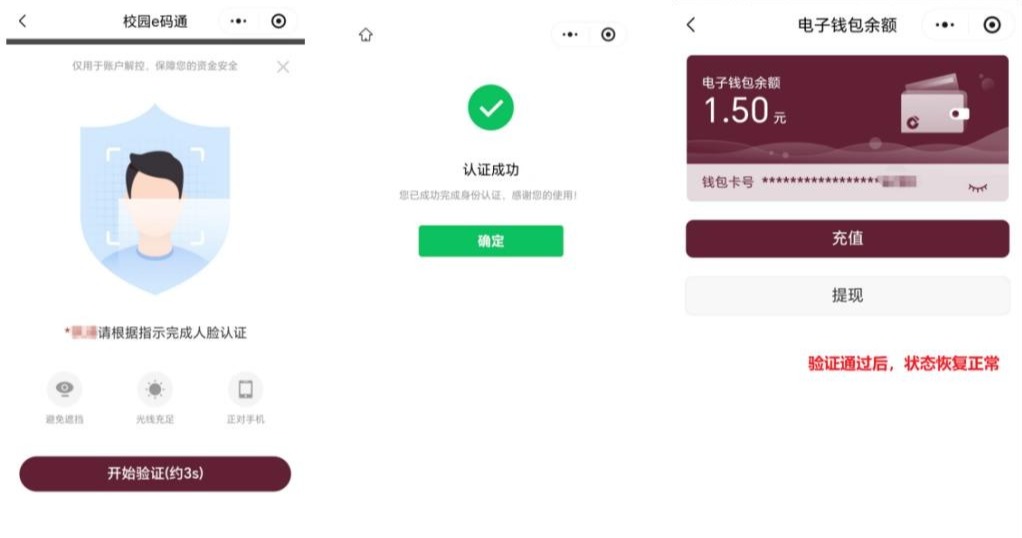The width and height of the screenshot is (1022, 538).
Task: Toggle wallet card number visibility
Action: click(978, 188)
